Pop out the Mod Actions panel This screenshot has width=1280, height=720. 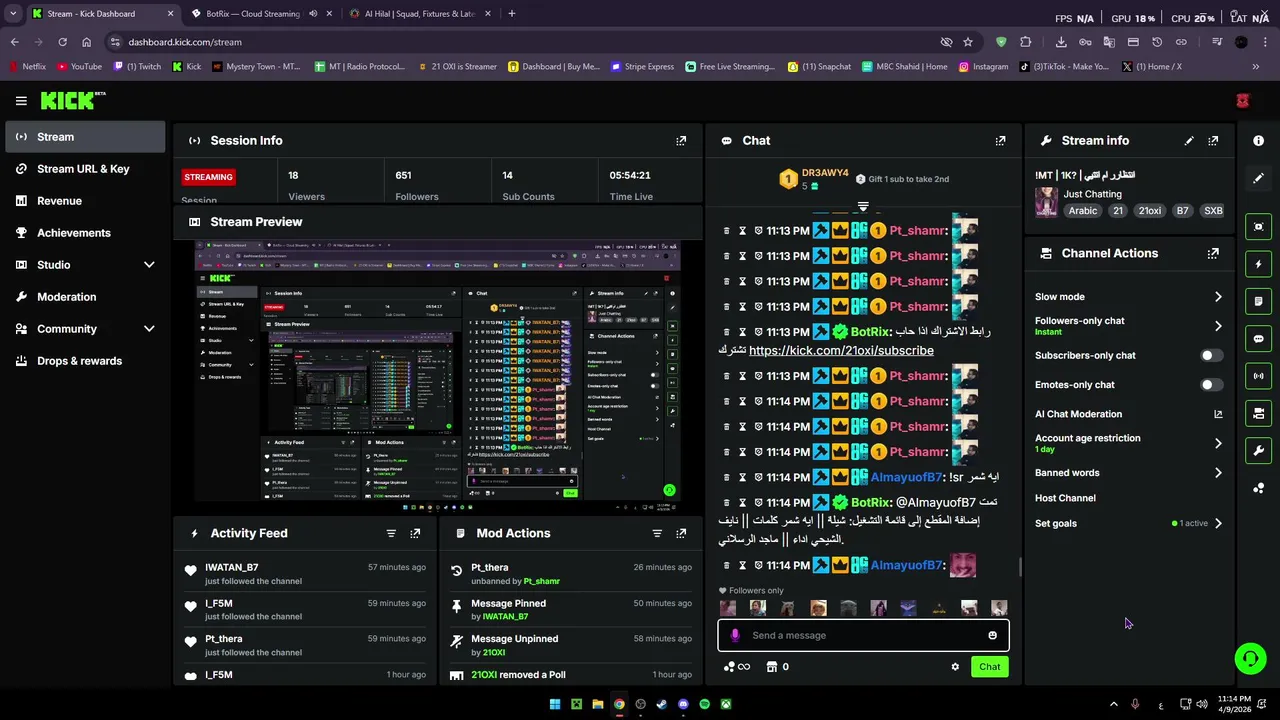(681, 534)
